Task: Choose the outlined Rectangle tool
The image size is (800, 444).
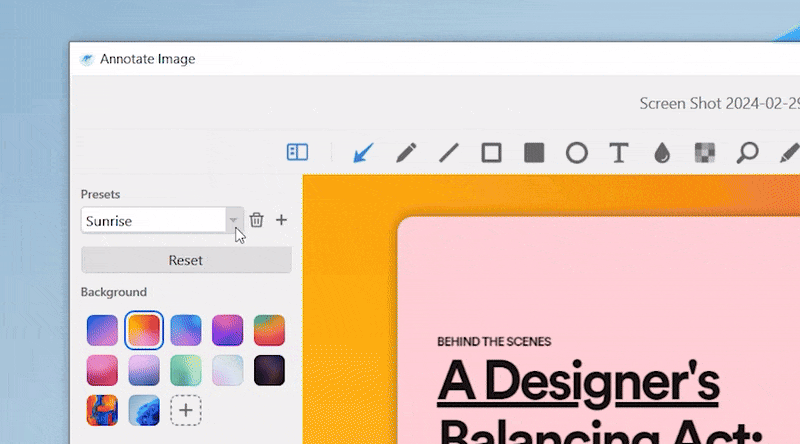Action: click(x=491, y=153)
